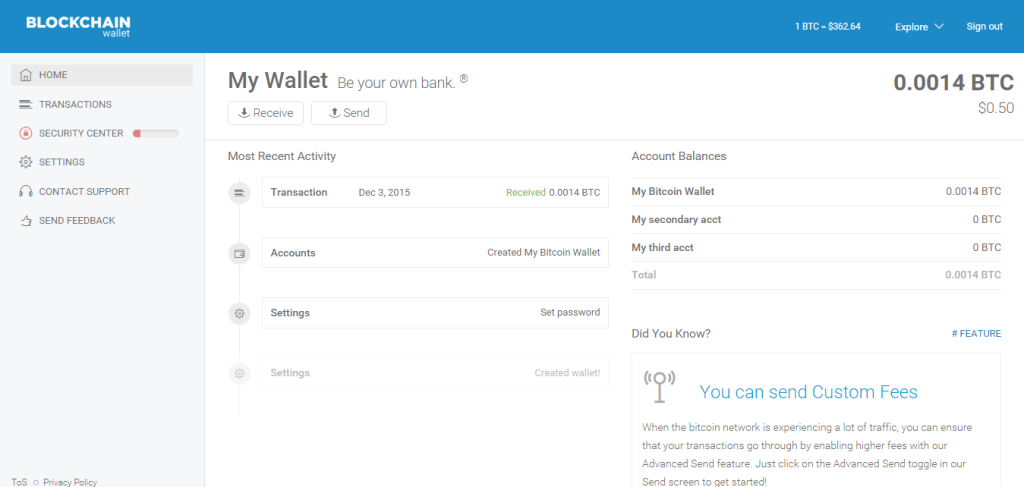Expand the Explore dropdown
This screenshot has height=487, width=1024.
[920, 27]
